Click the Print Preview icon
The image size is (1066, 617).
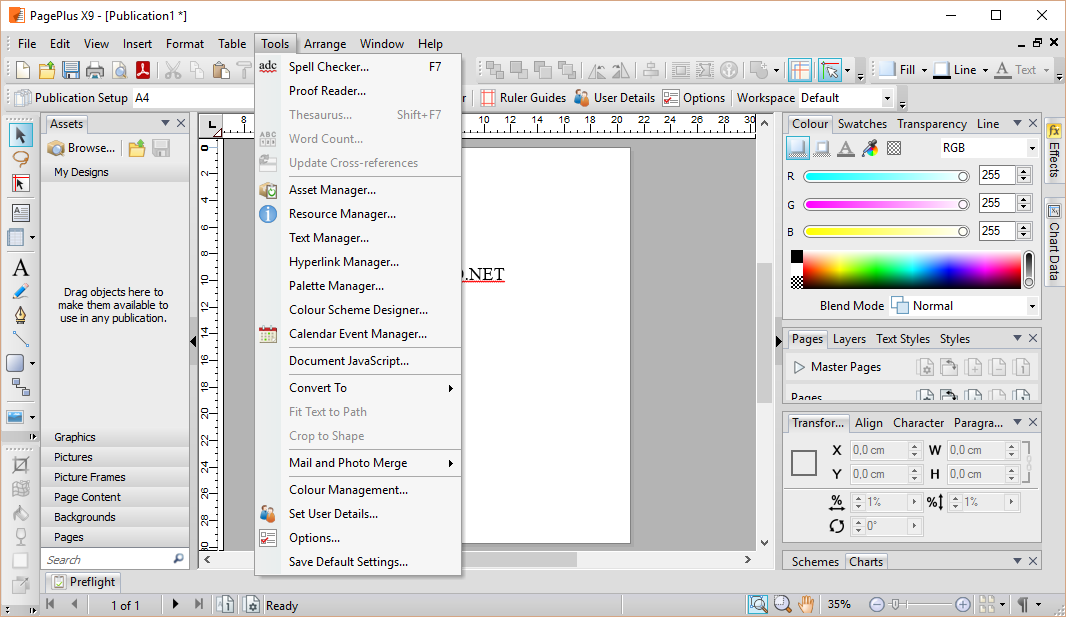(x=119, y=70)
